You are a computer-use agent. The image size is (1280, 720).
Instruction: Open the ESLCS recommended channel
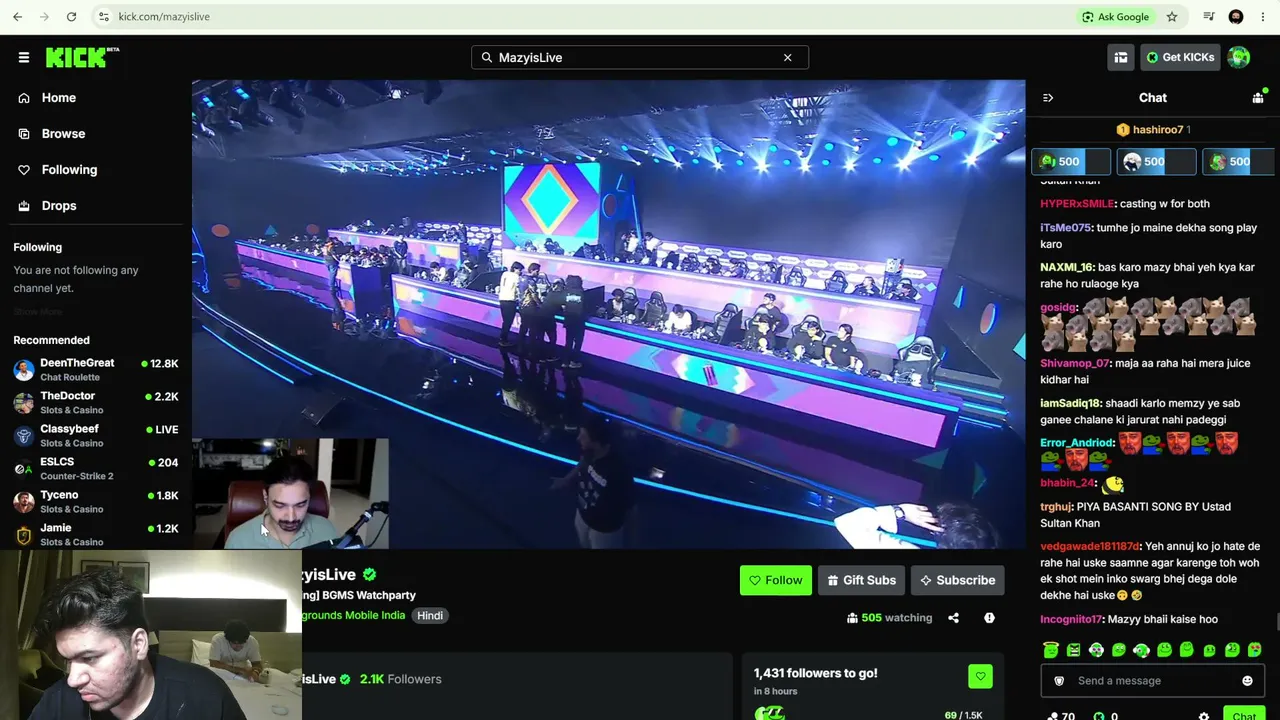point(96,469)
